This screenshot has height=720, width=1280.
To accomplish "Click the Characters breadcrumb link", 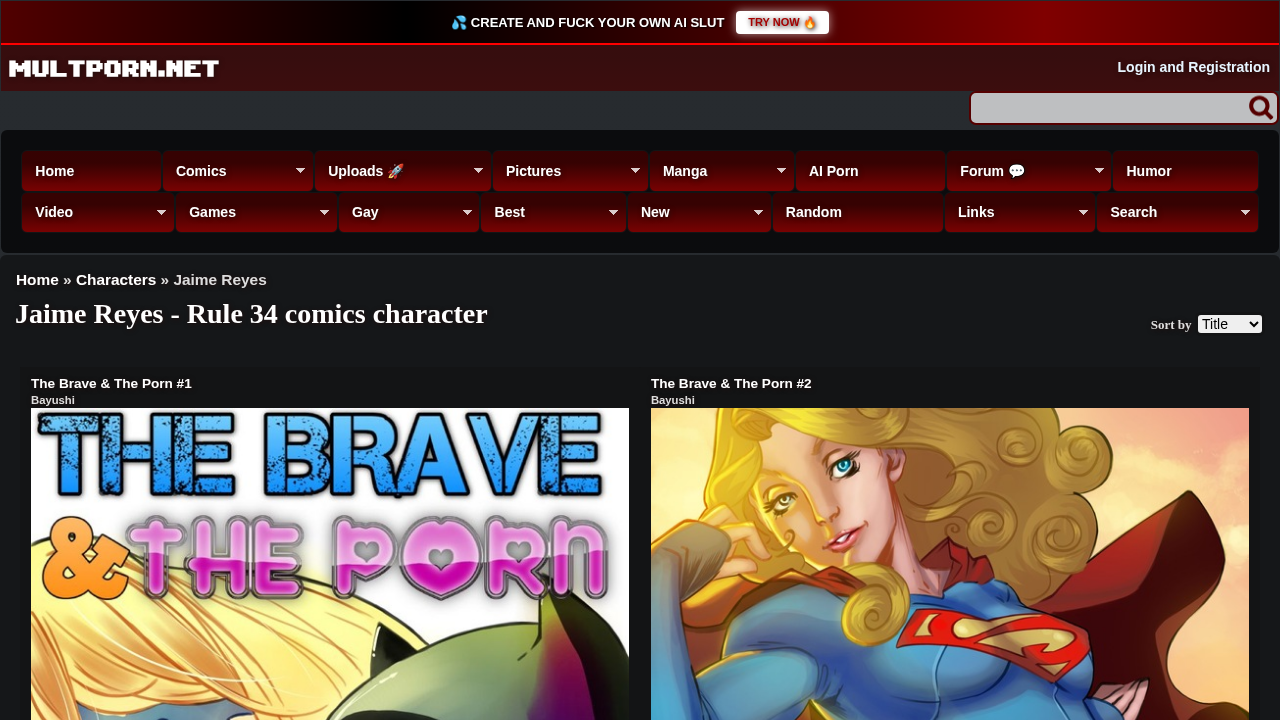I will coord(116,280).
